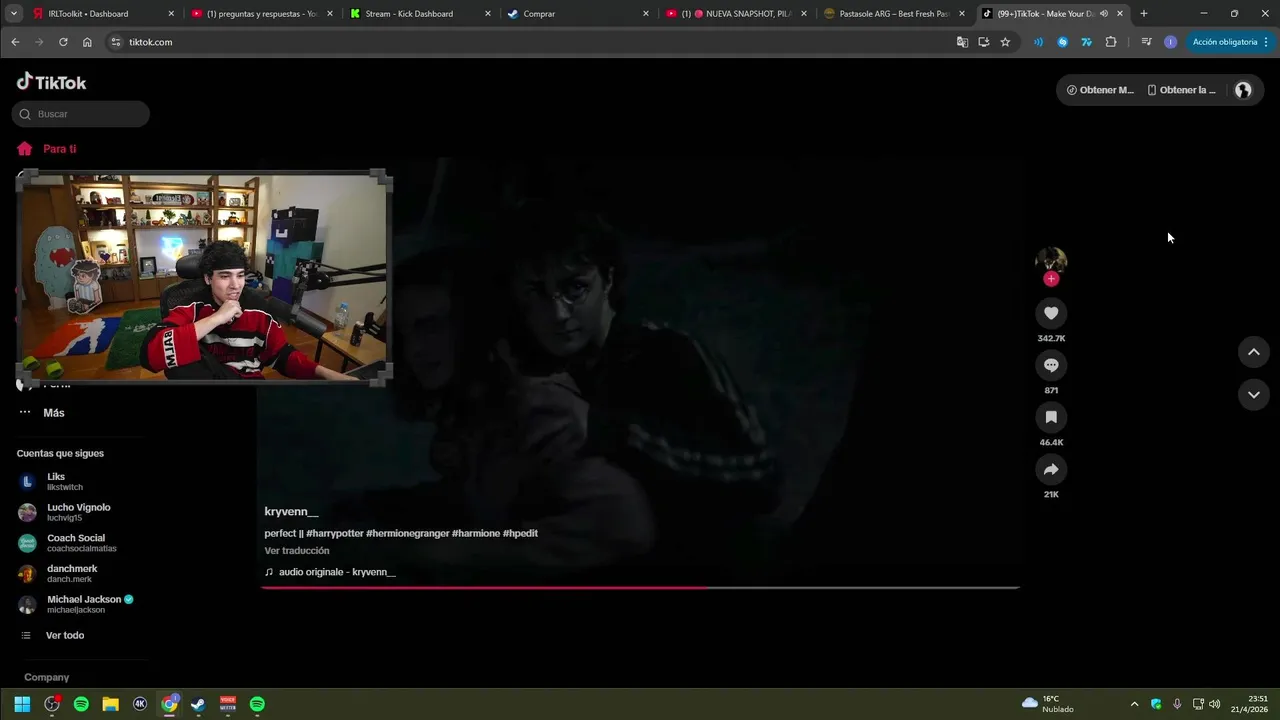Open OBS Studio from taskbar
Screen dimensions: 1280x720
[52, 704]
